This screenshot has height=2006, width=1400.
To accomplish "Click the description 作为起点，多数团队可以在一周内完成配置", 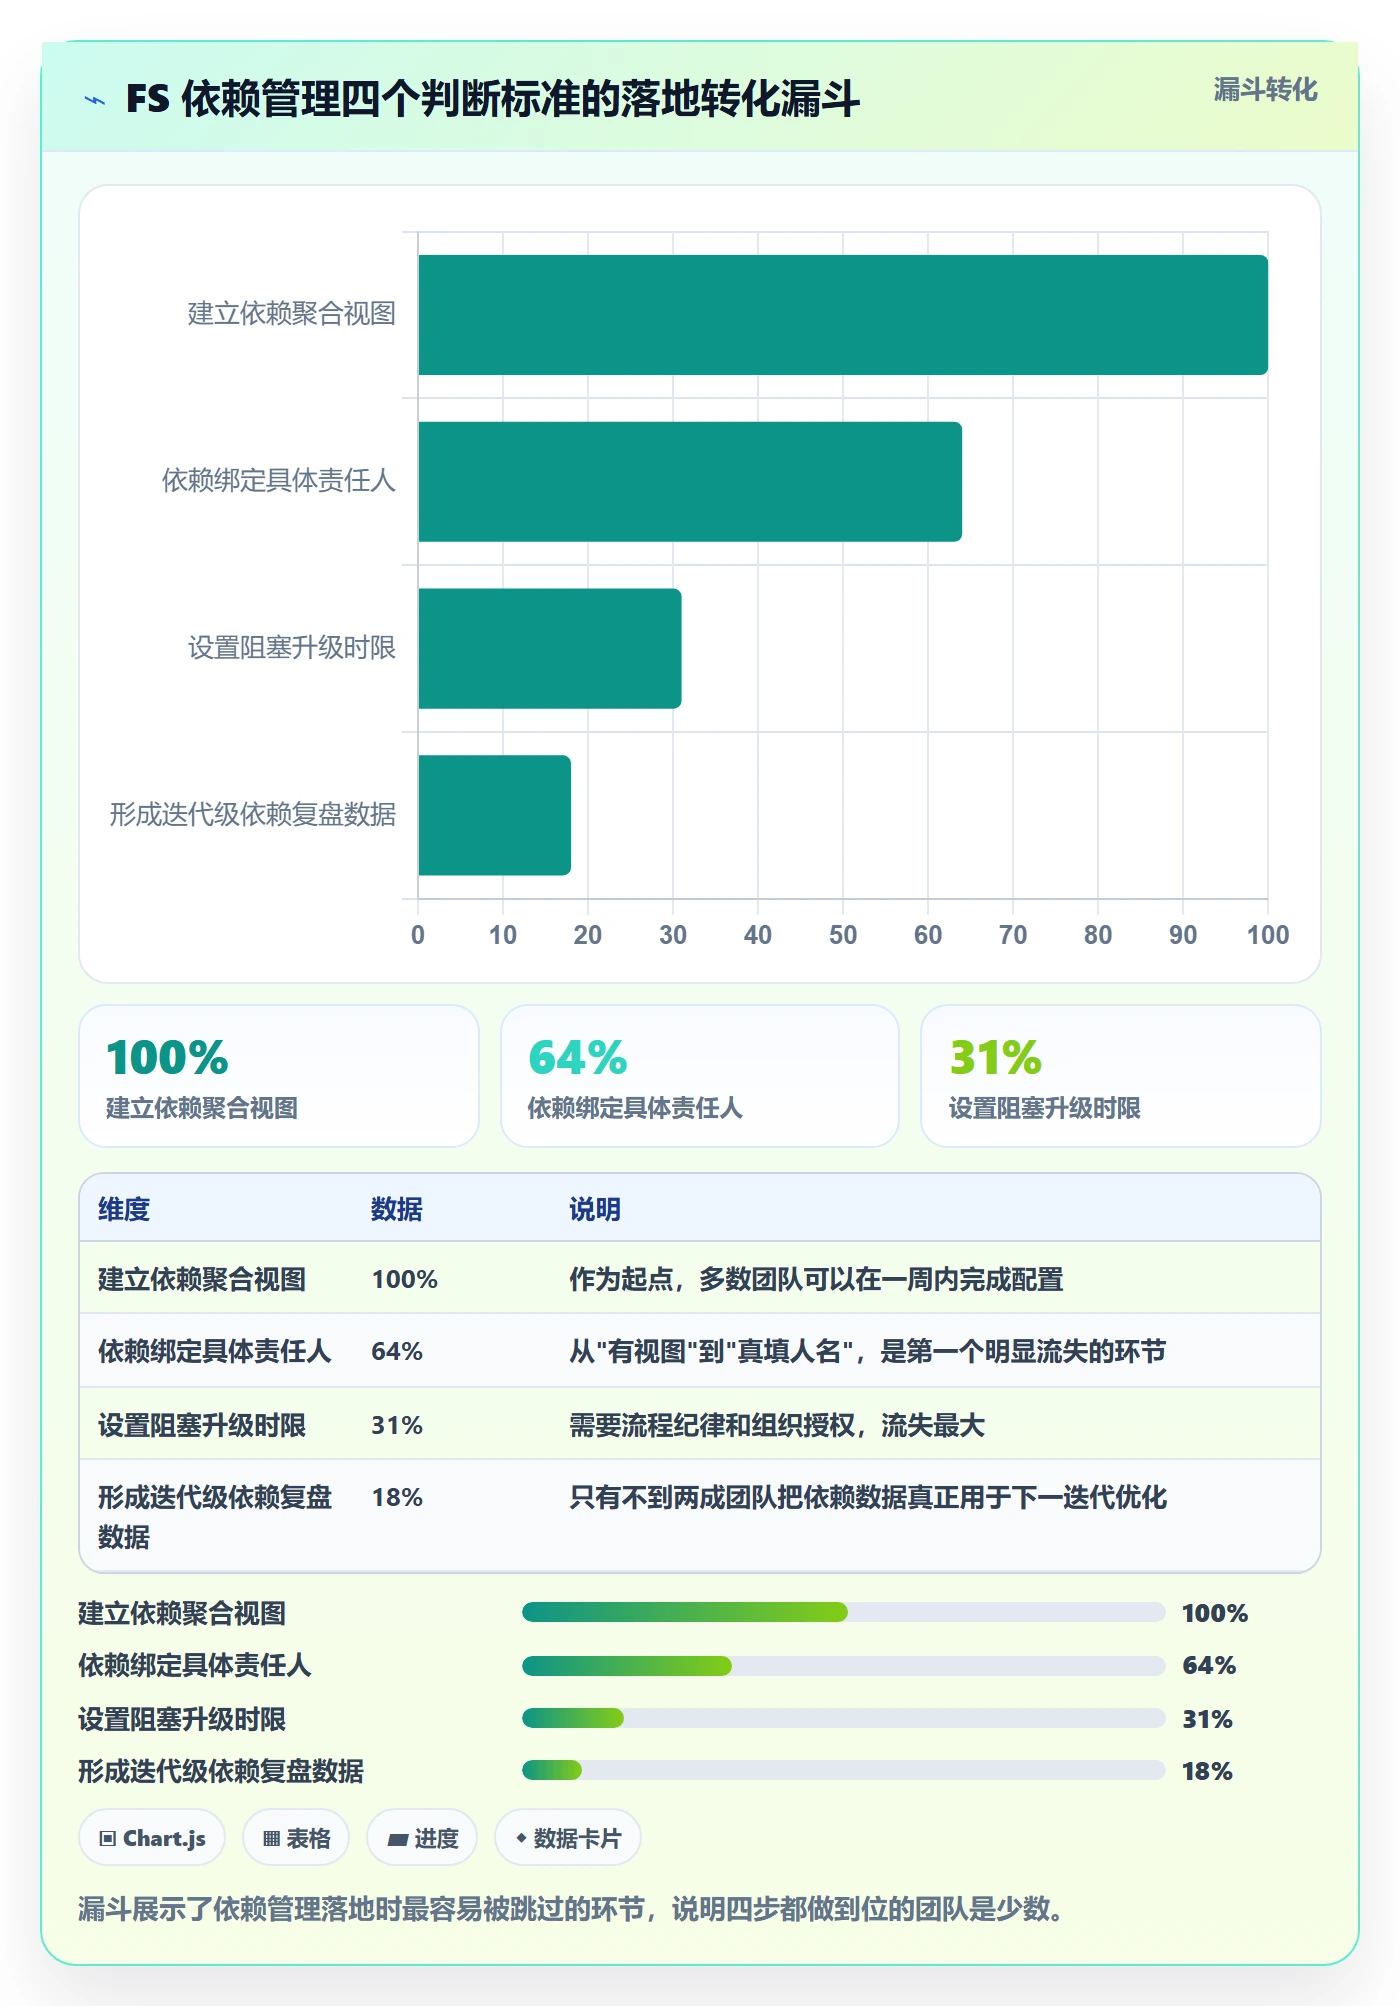I will (x=816, y=1279).
